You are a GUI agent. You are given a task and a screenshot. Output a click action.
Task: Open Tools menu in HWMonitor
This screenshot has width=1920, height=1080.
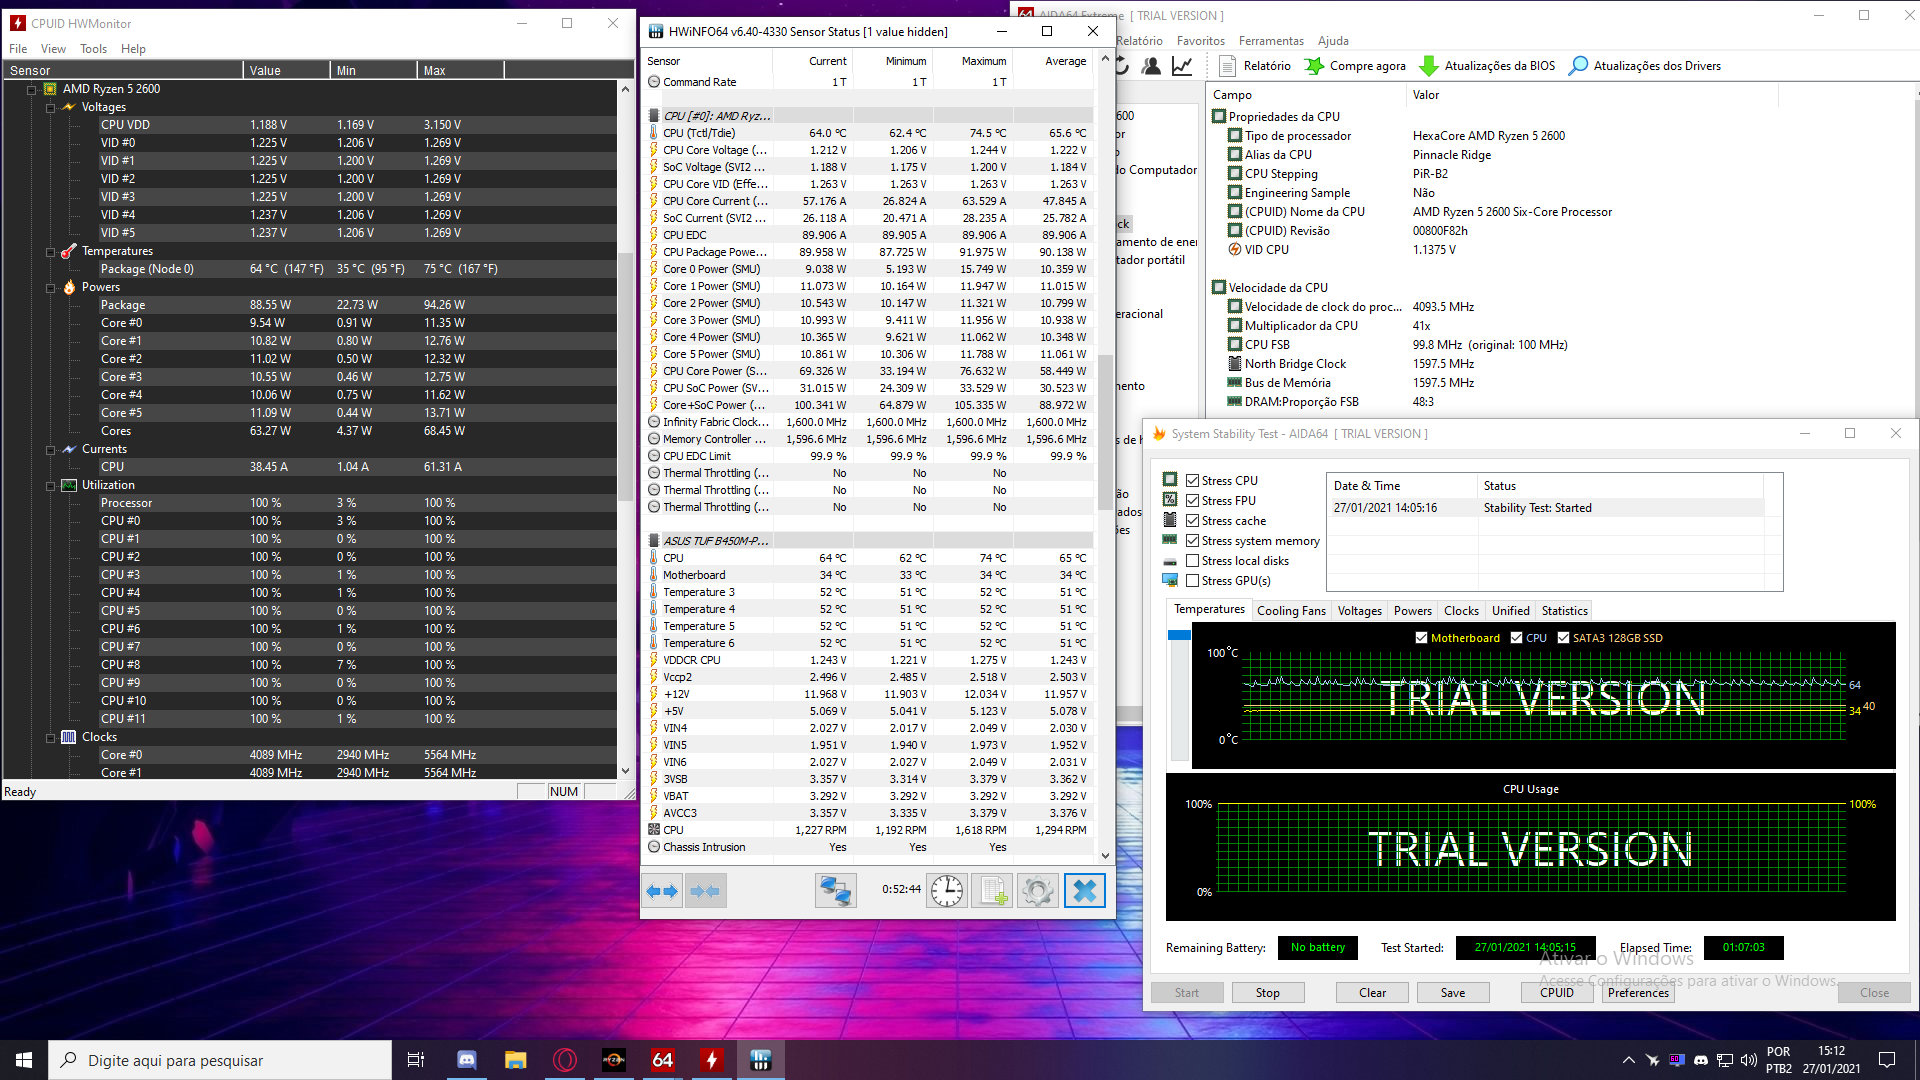[93, 49]
